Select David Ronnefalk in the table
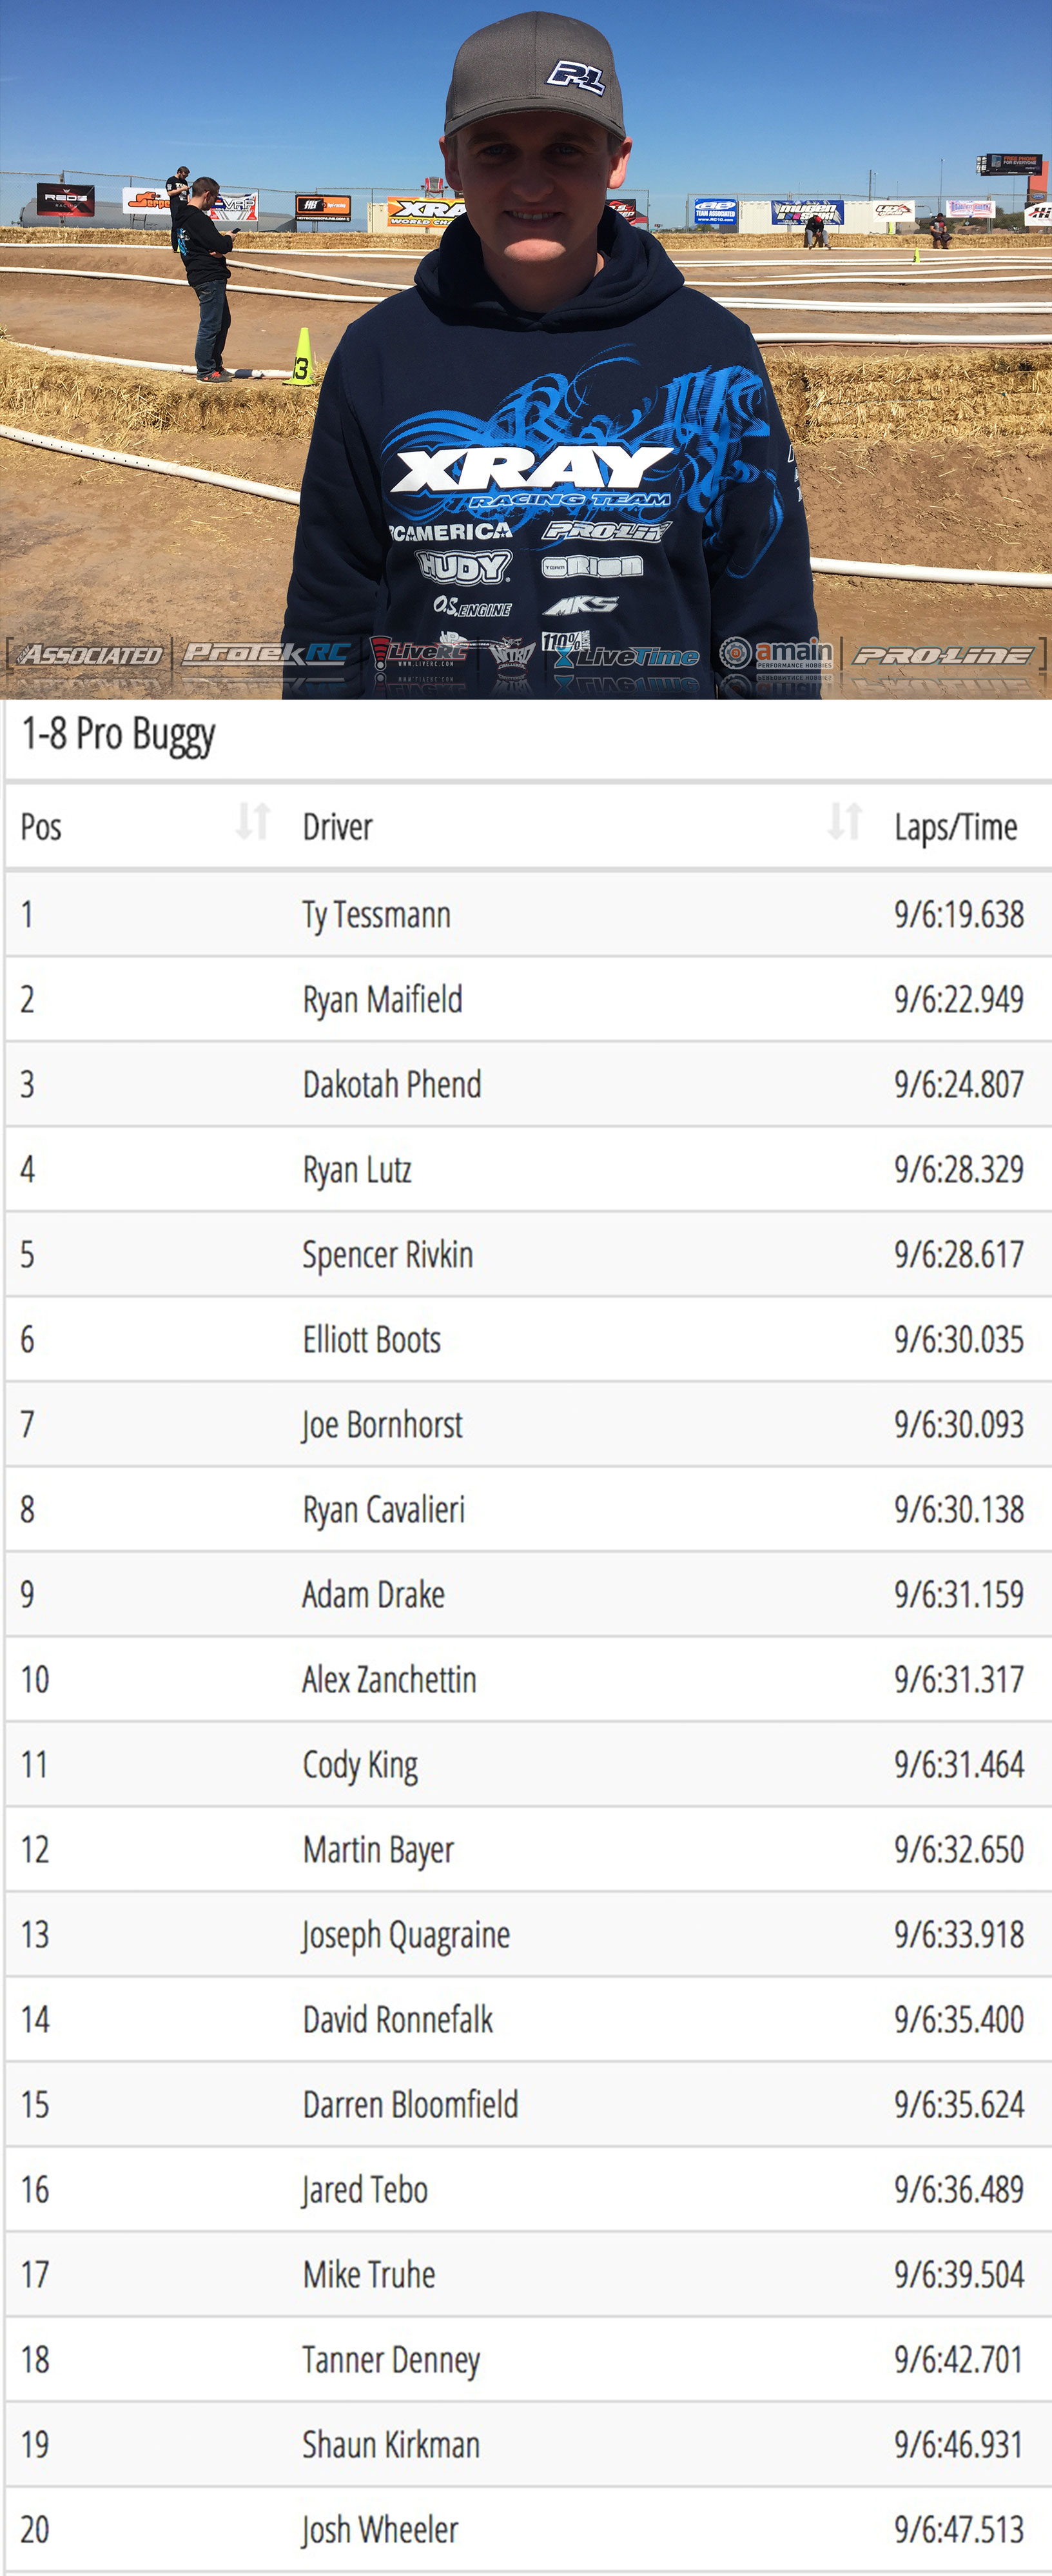Image resolution: width=1052 pixels, height=2576 pixels. 398,2019
